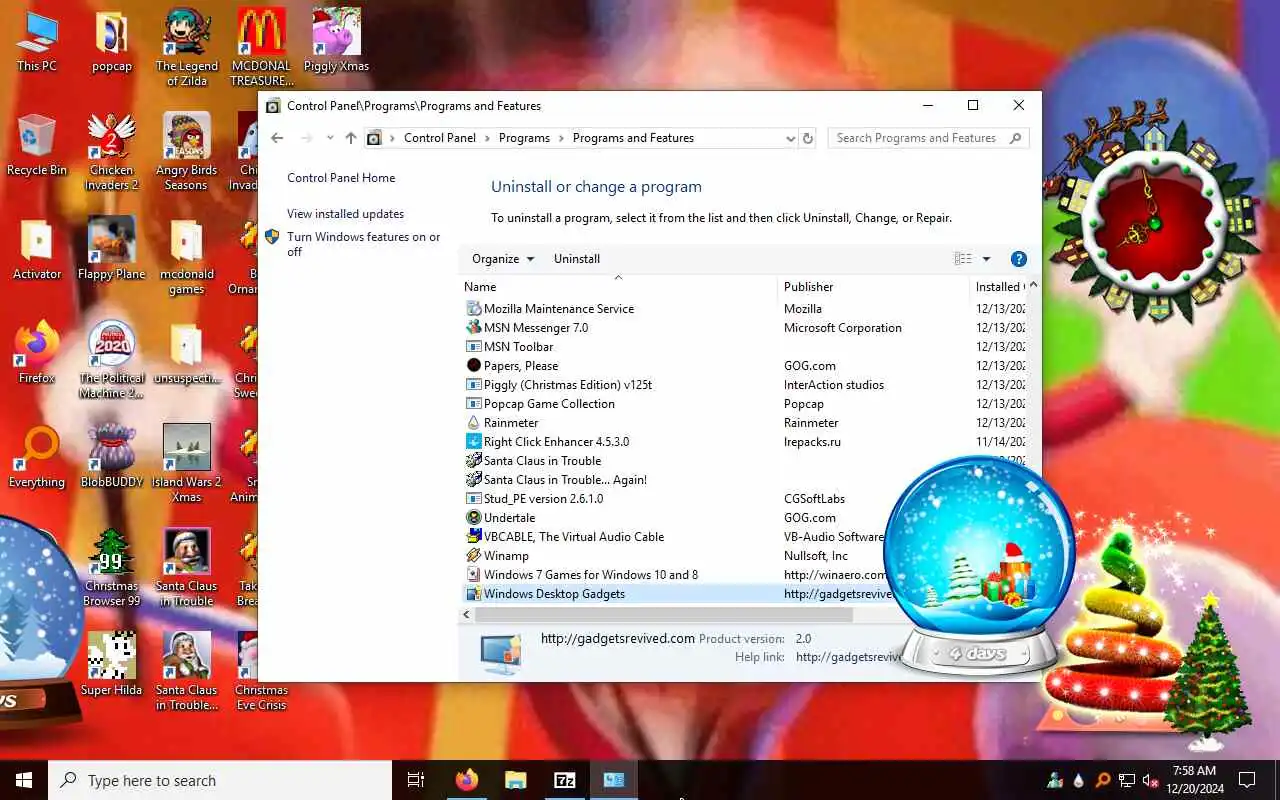The width and height of the screenshot is (1280, 800).
Task: Open Firefox from the taskbar
Action: [x=466, y=780]
